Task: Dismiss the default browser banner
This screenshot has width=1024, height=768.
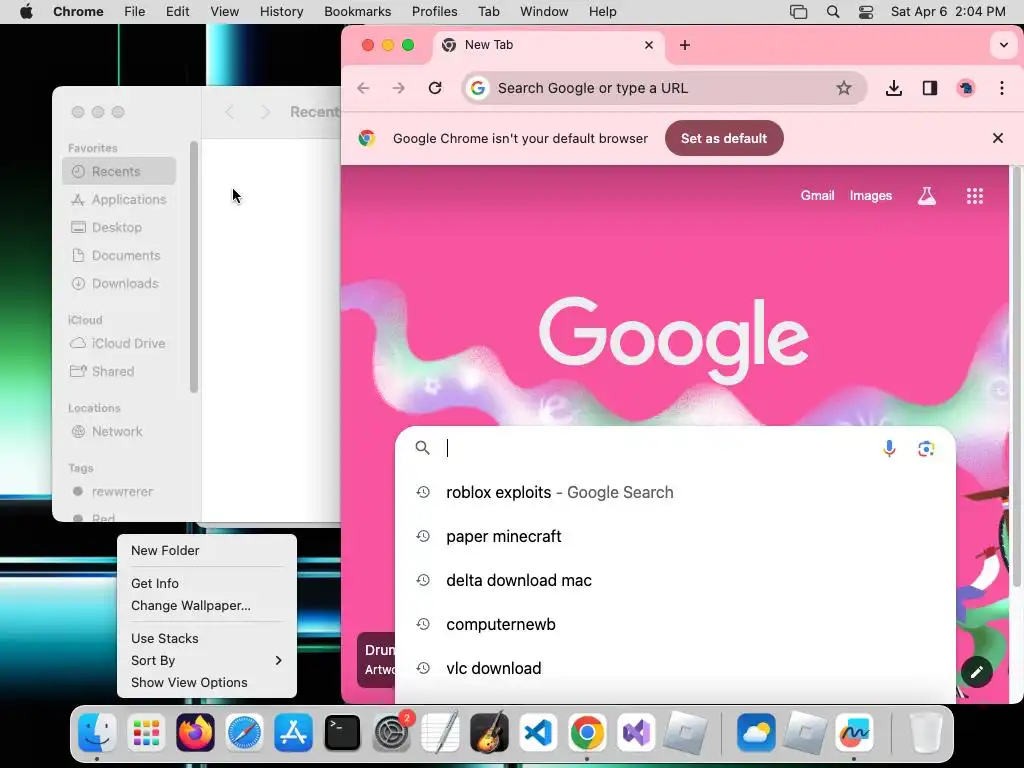Action: pyautogui.click(x=997, y=138)
